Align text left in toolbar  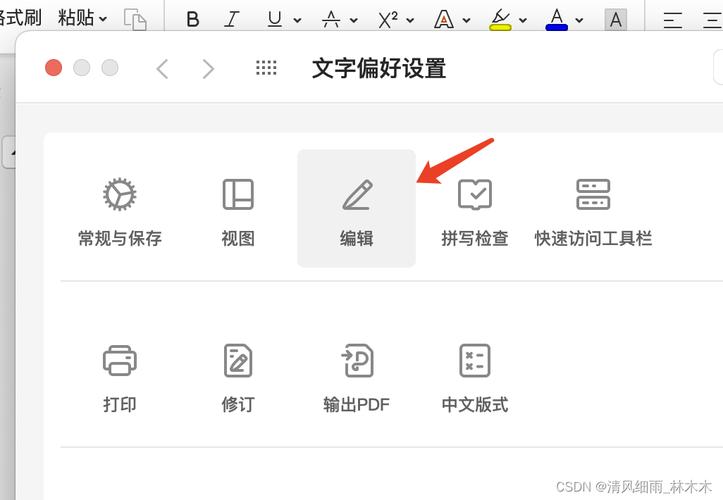pyautogui.click(x=672, y=20)
